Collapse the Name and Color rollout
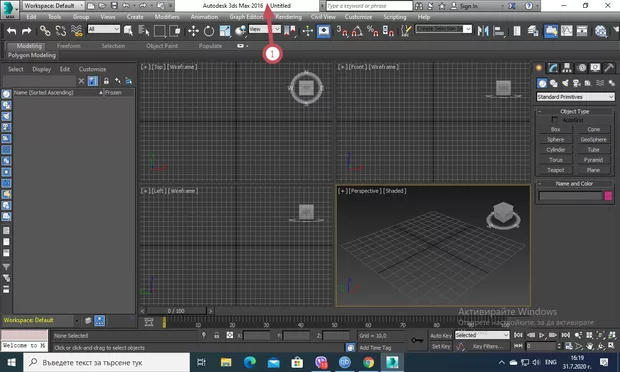The image size is (620, 372). point(575,184)
